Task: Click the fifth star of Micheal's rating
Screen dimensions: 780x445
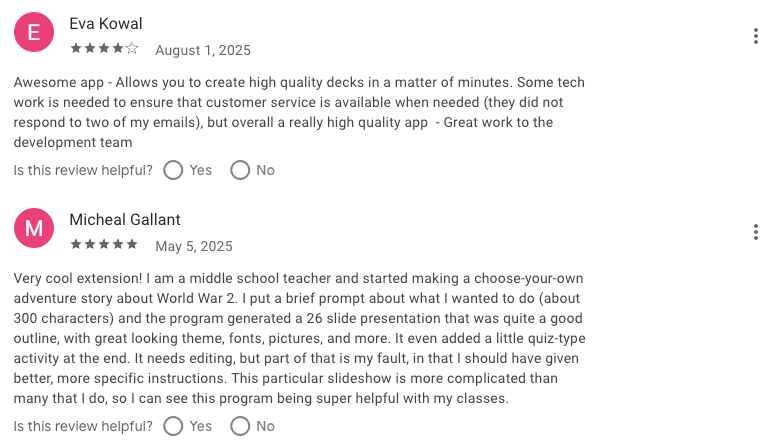Action: pos(133,244)
